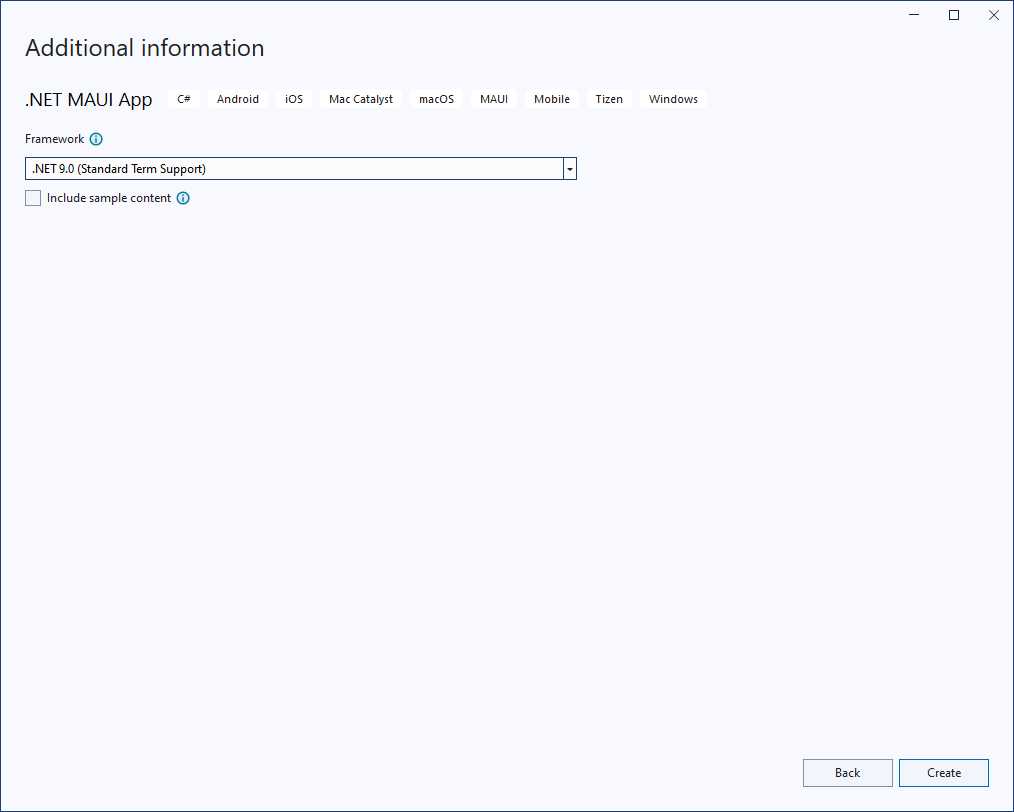The width and height of the screenshot is (1014, 812).
Task: Click the Mobile tag
Action: 552,99
